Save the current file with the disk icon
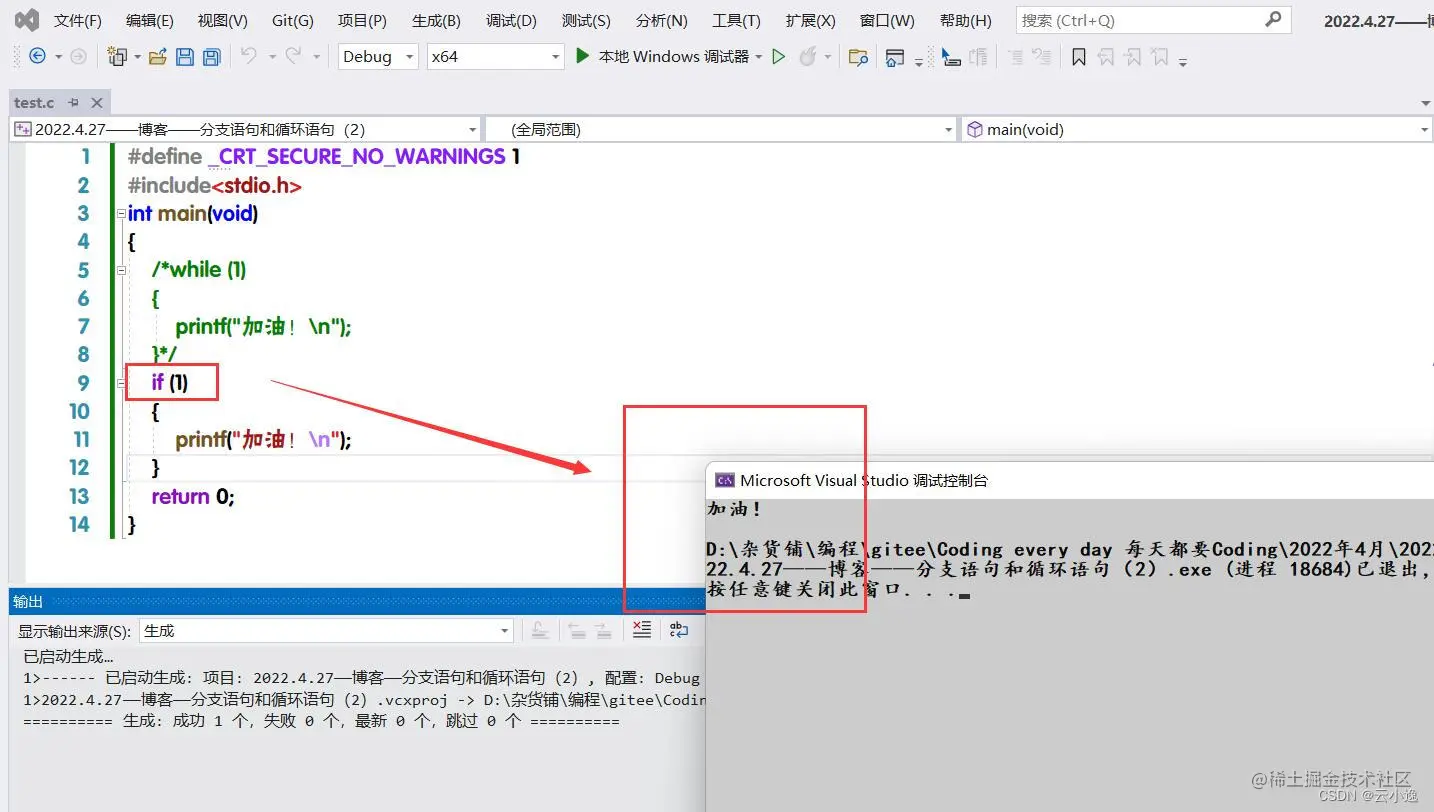 (x=185, y=57)
